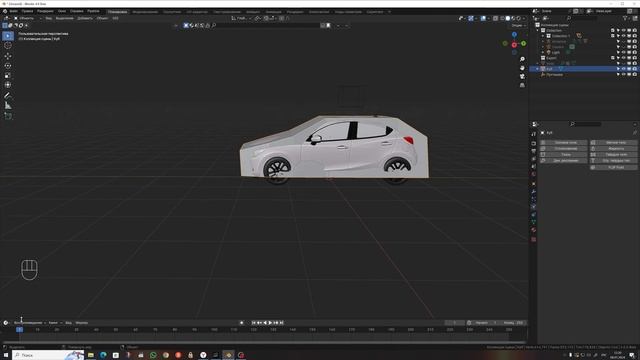Open the Добавить menu in viewport header
The width and height of the screenshot is (640, 360).
85,18
